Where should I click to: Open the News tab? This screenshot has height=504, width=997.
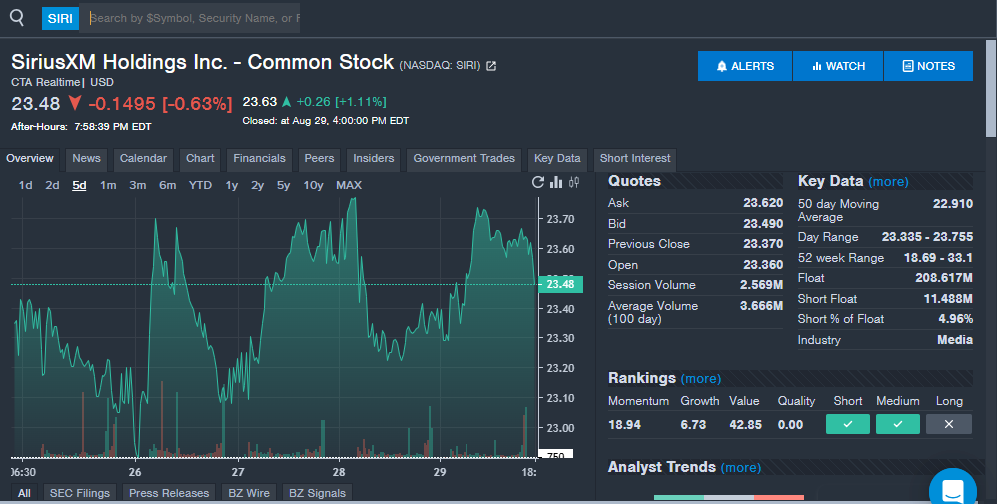(x=86, y=159)
